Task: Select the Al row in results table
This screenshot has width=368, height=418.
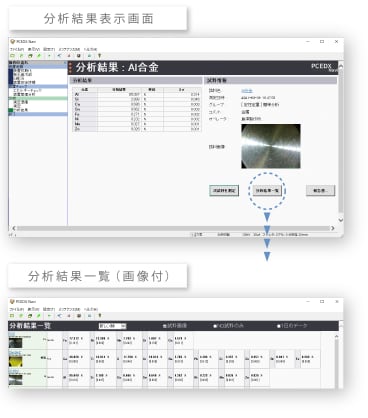Action: (137, 94)
